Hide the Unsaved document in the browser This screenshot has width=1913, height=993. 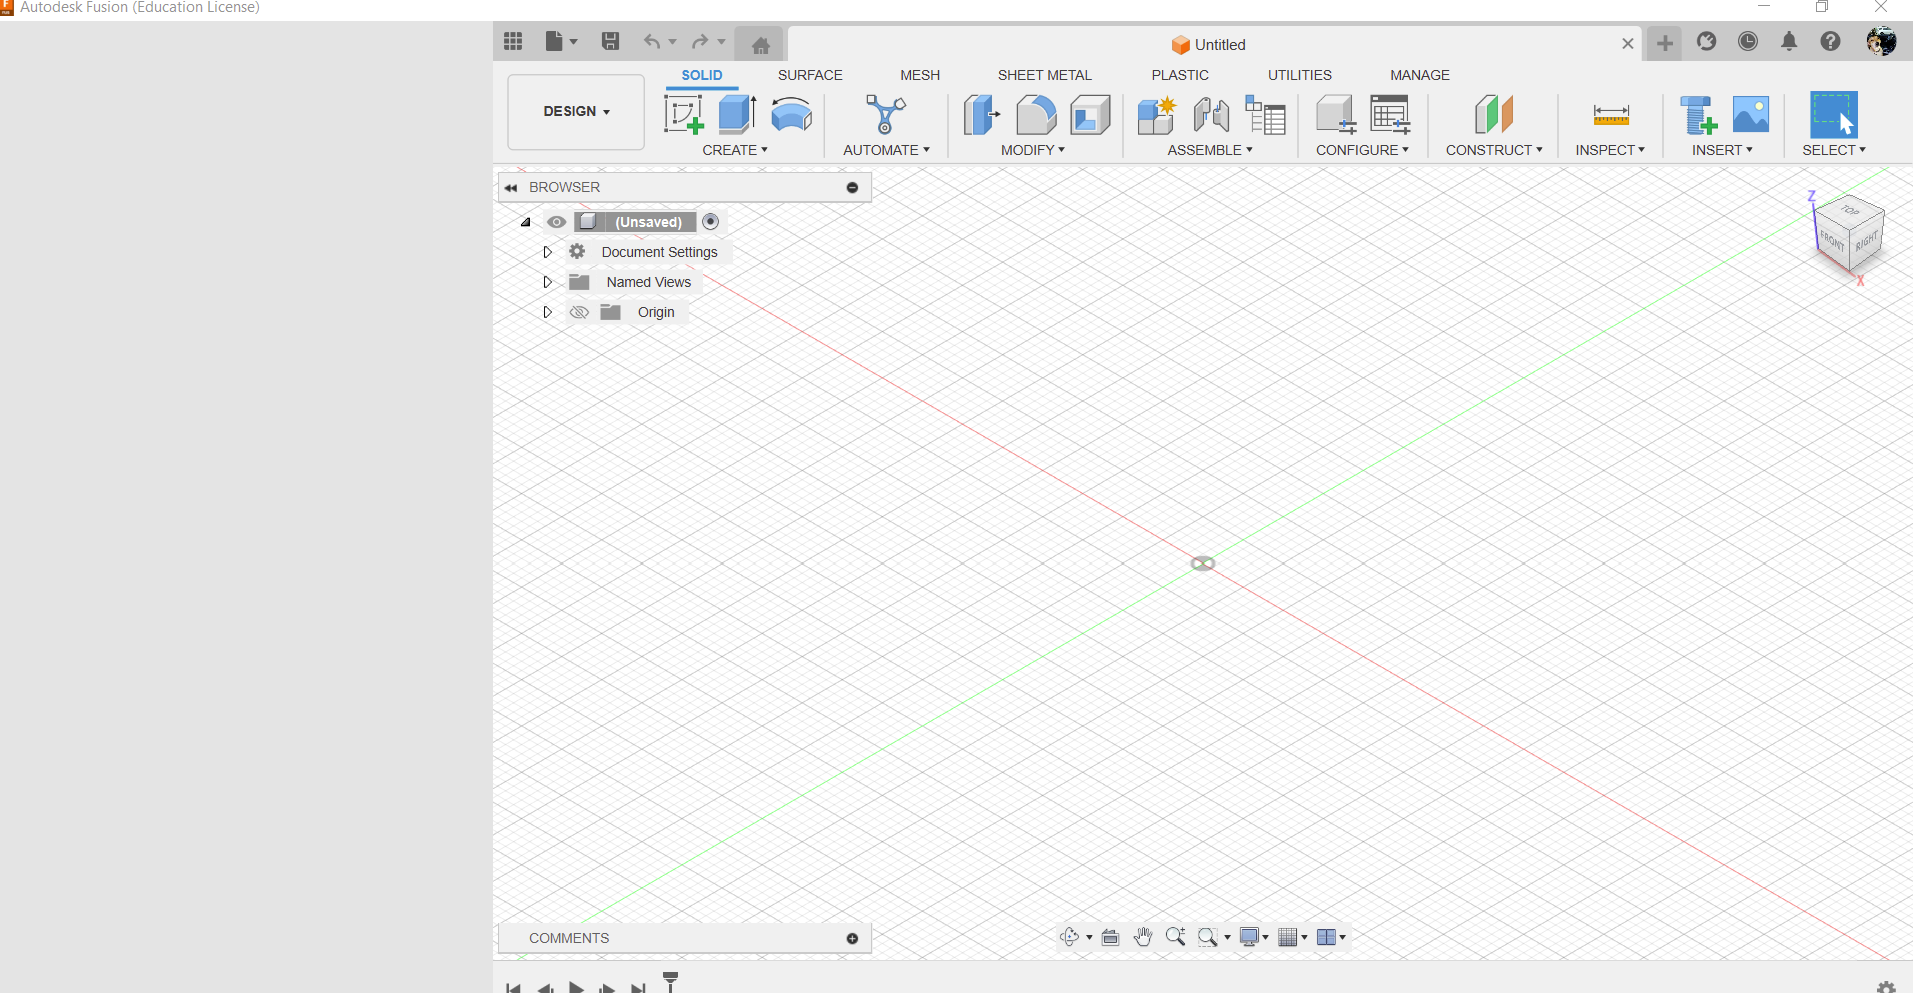pyautogui.click(x=557, y=221)
